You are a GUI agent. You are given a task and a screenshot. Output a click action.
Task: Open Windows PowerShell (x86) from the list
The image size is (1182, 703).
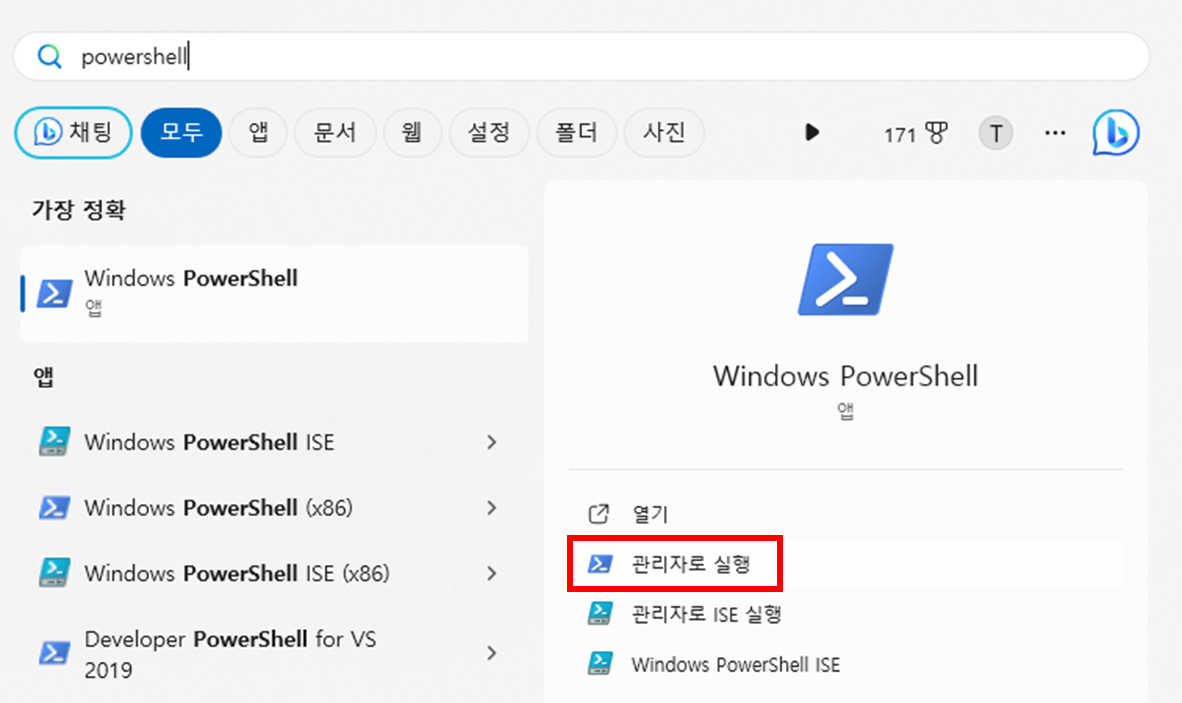pyautogui.click(x=274, y=508)
